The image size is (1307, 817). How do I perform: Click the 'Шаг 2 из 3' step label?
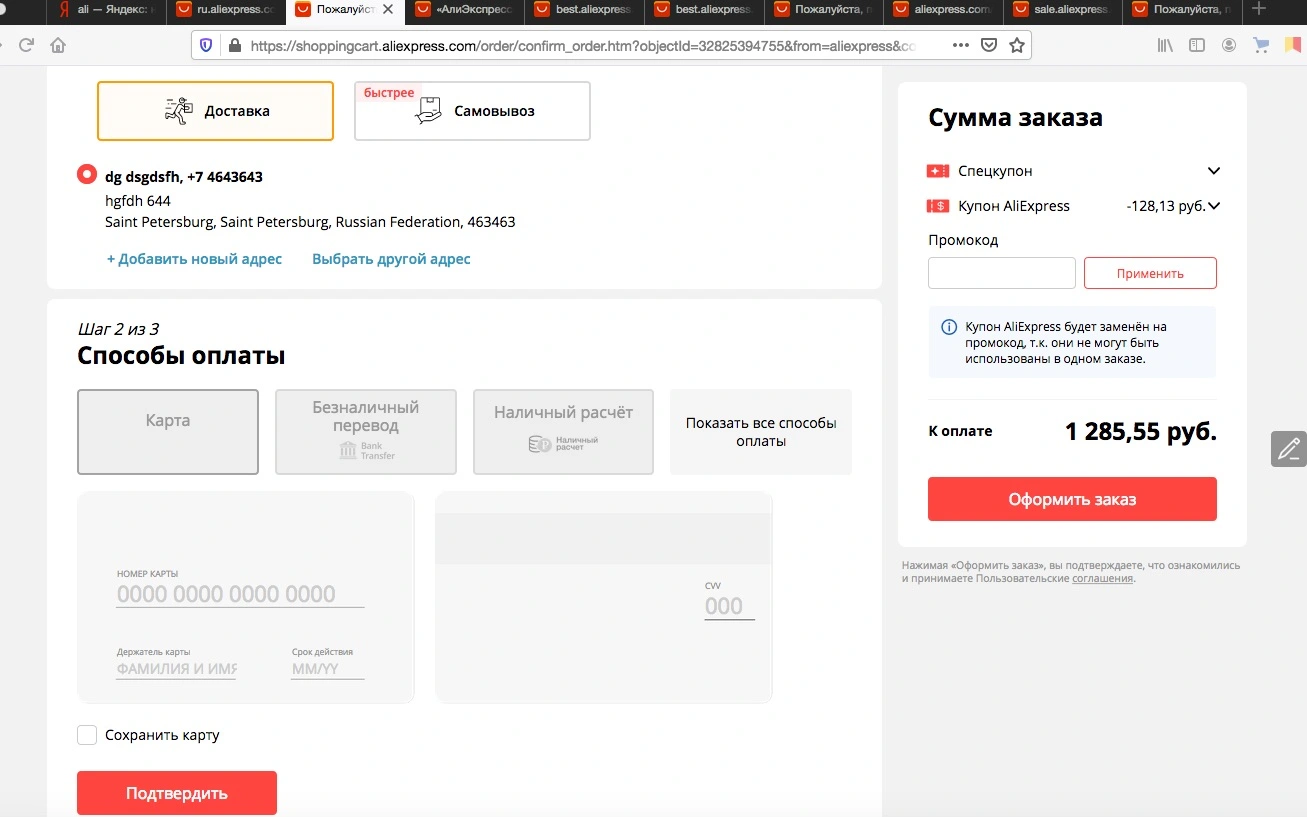click(118, 328)
